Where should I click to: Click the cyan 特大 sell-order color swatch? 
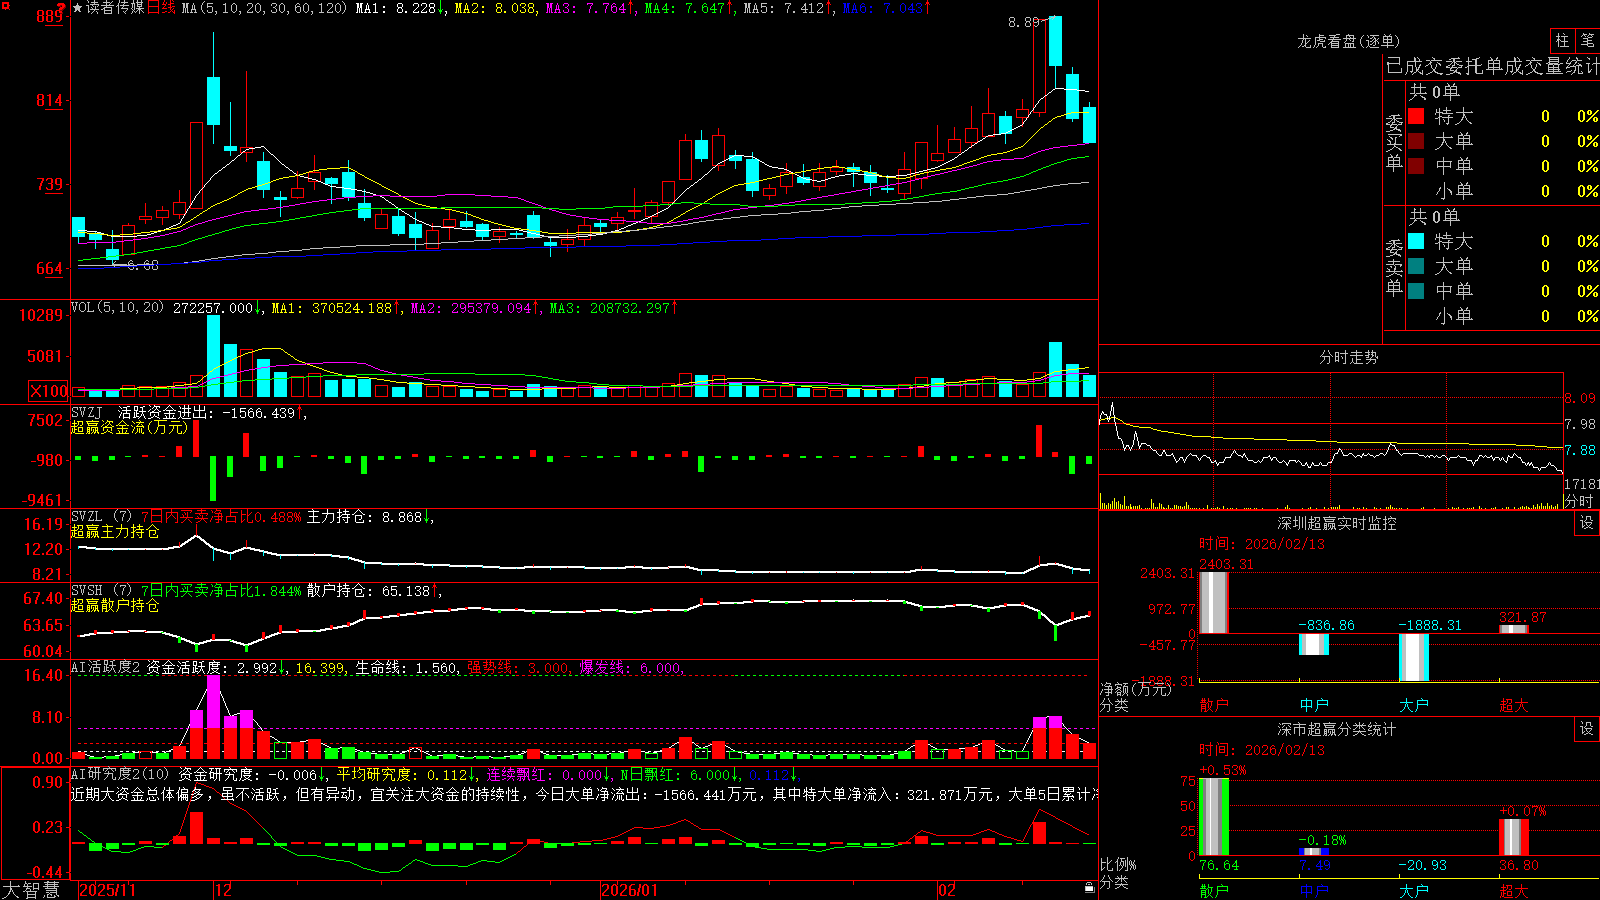[1416, 241]
